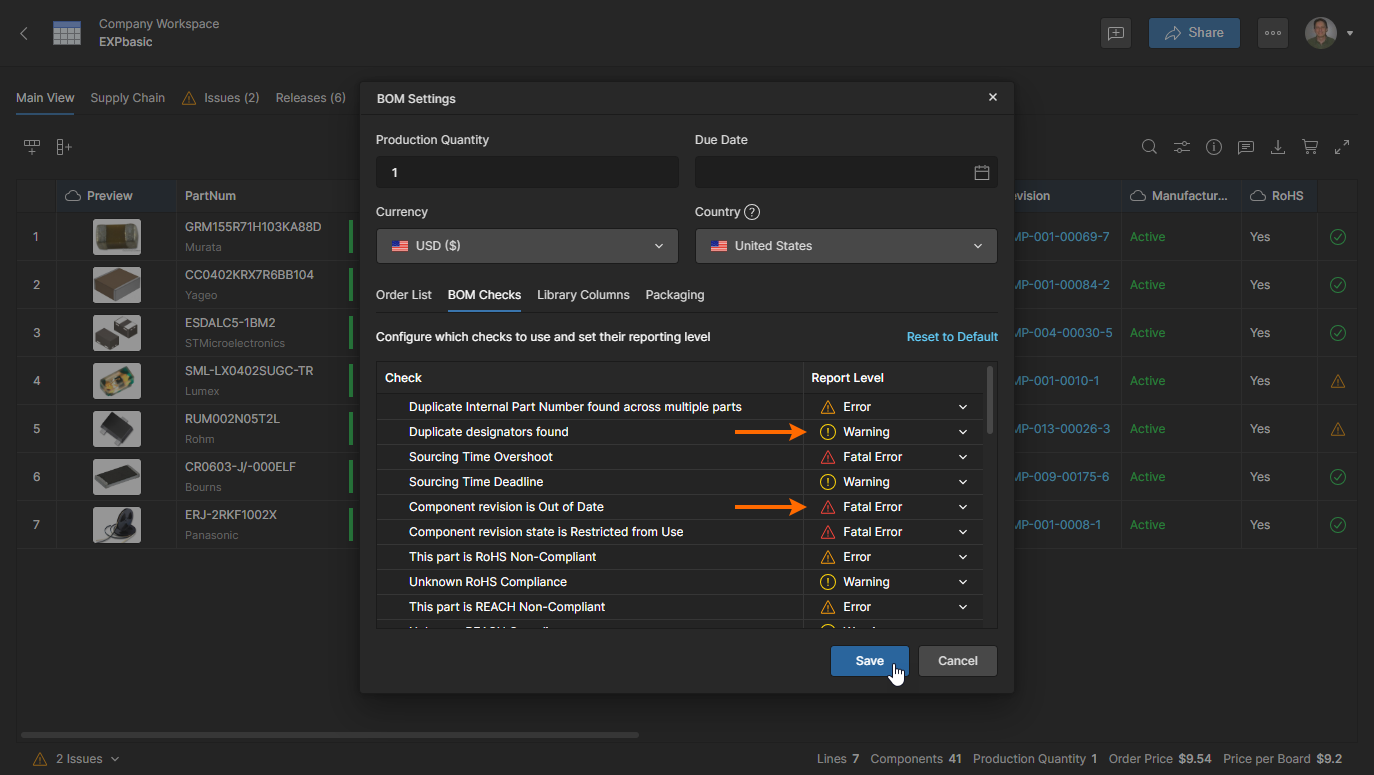Click the add comment icon beside Share
This screenshot has height=775, width=1374.
(1115, 33)
